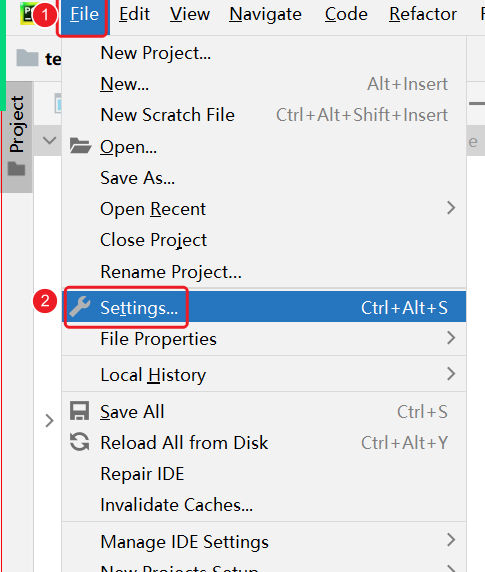Screen dimensions: 485x572
Task: Click the wrench icon beside Settings
Action: pyautogui.click(x=80, y=307)
